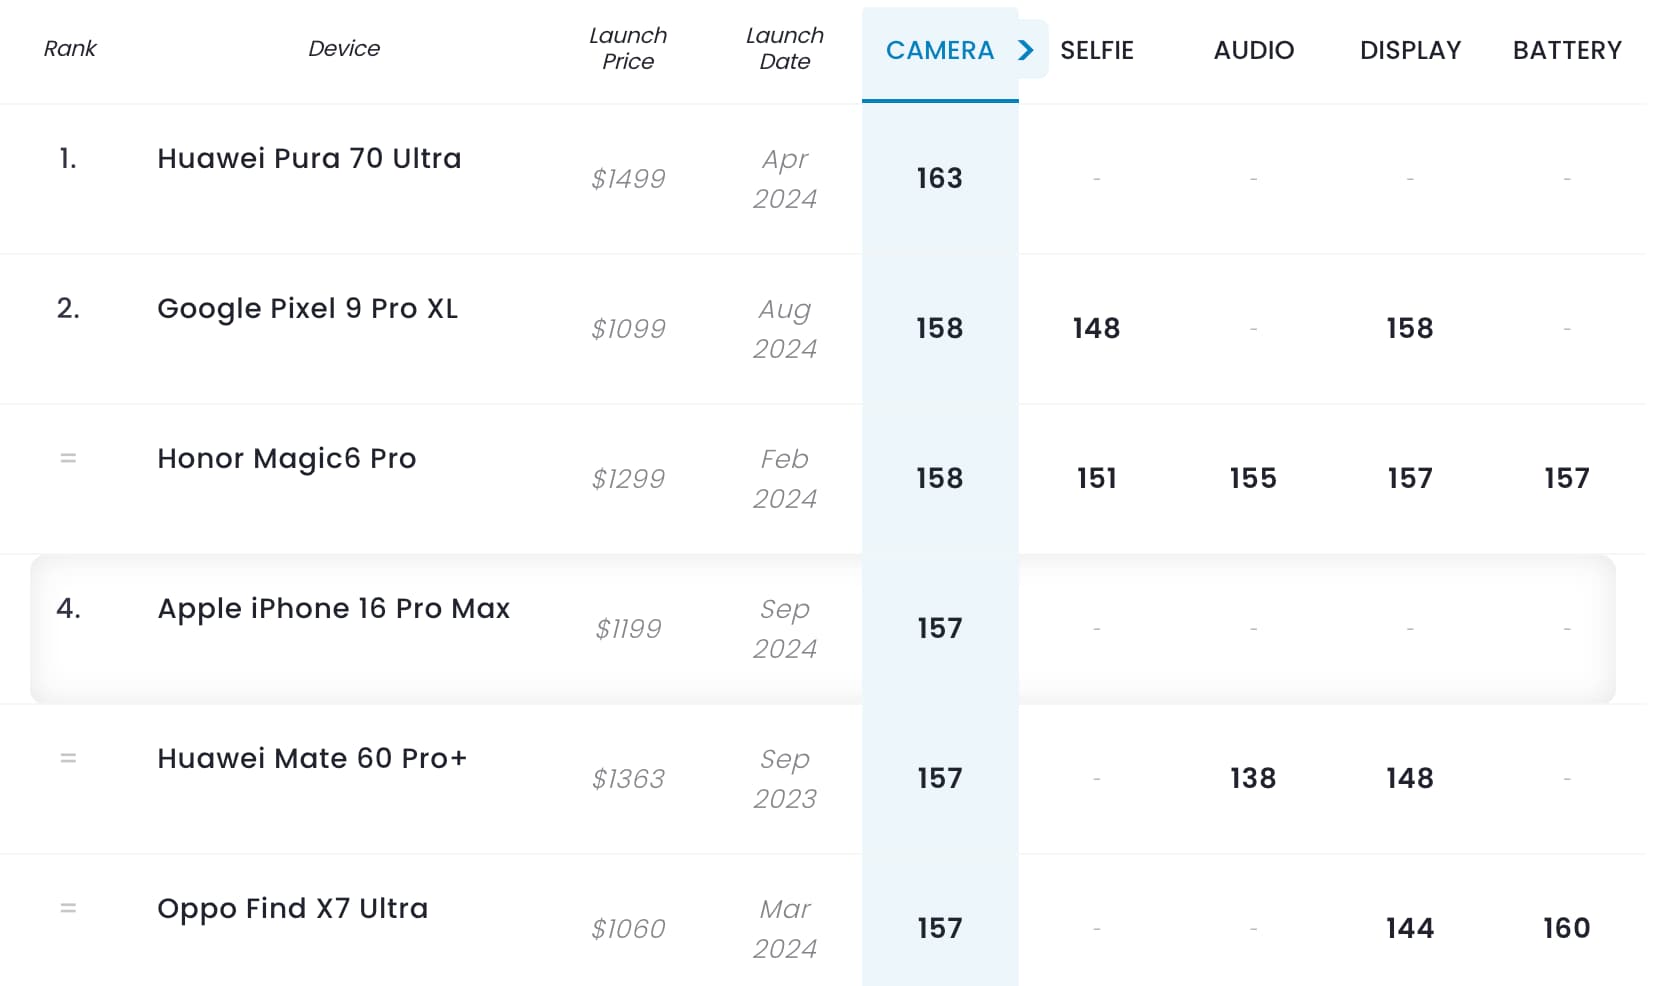Switch to the SELFIE ranking tab
The height and width of the screenshot is (986, 1662).
tap(1097, 50)
